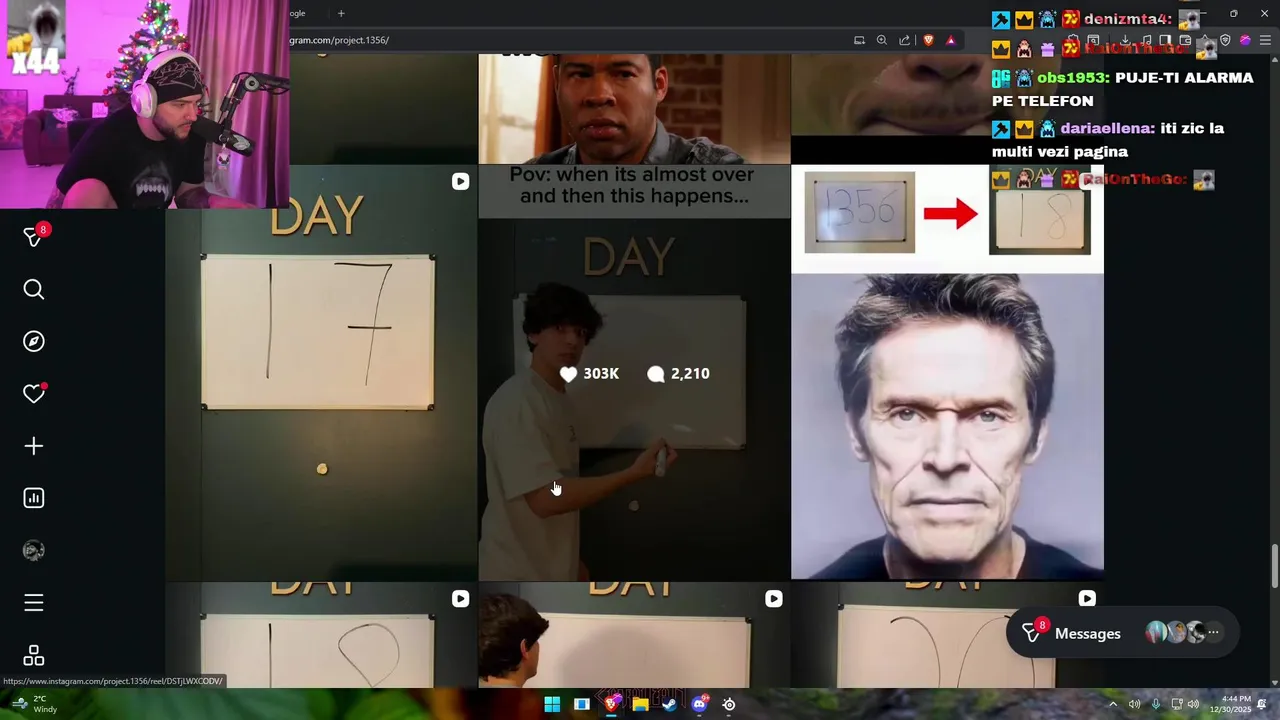Open the bottom-left whiteboard reel thumbnail

click(321, 635)
